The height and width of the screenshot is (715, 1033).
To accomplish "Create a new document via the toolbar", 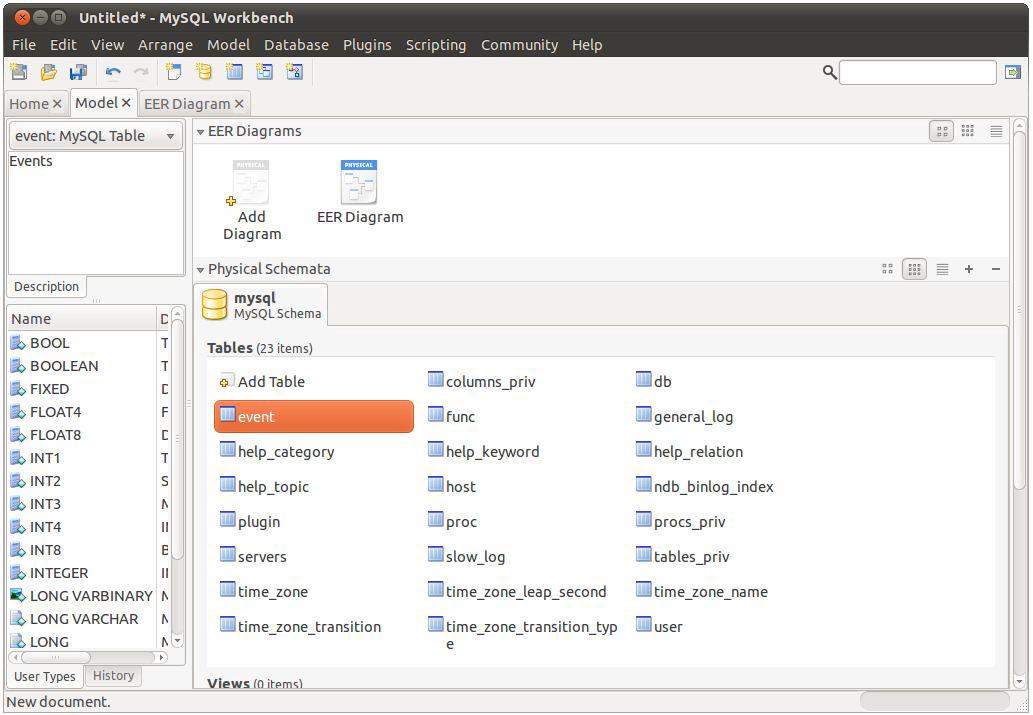I will (x=18, y=71).
